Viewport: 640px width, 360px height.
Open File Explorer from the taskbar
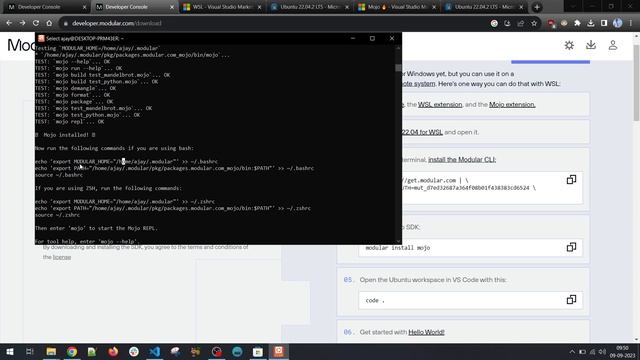pos(51,351)
